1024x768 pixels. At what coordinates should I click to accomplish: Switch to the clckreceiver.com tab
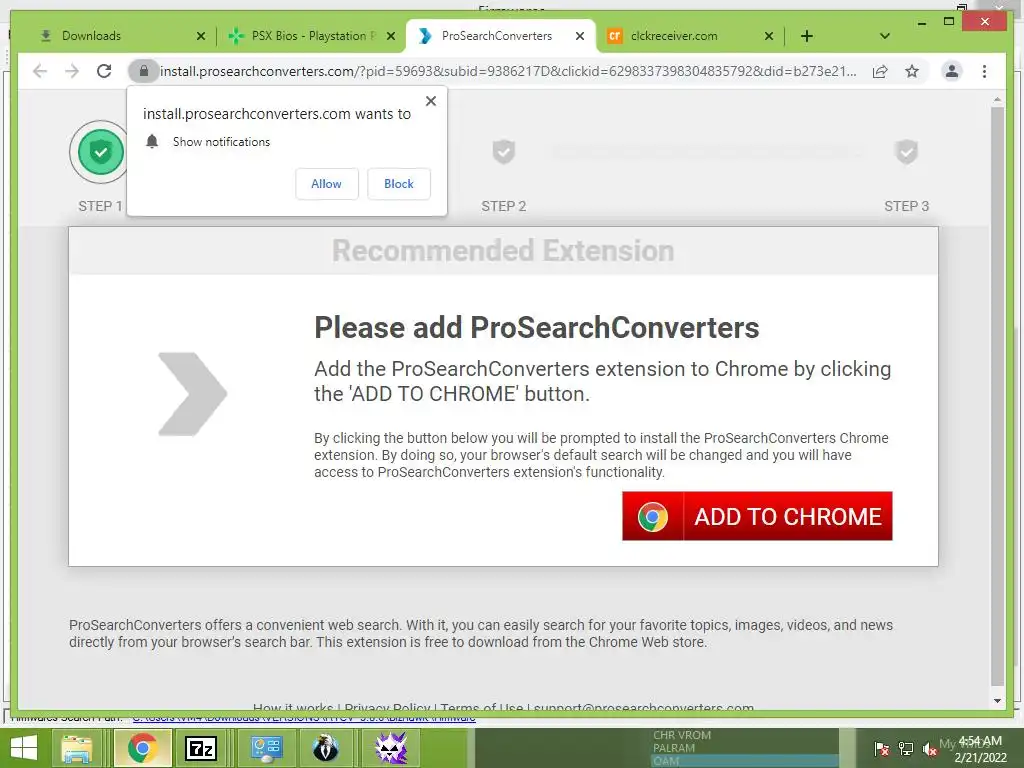(688, 36)
